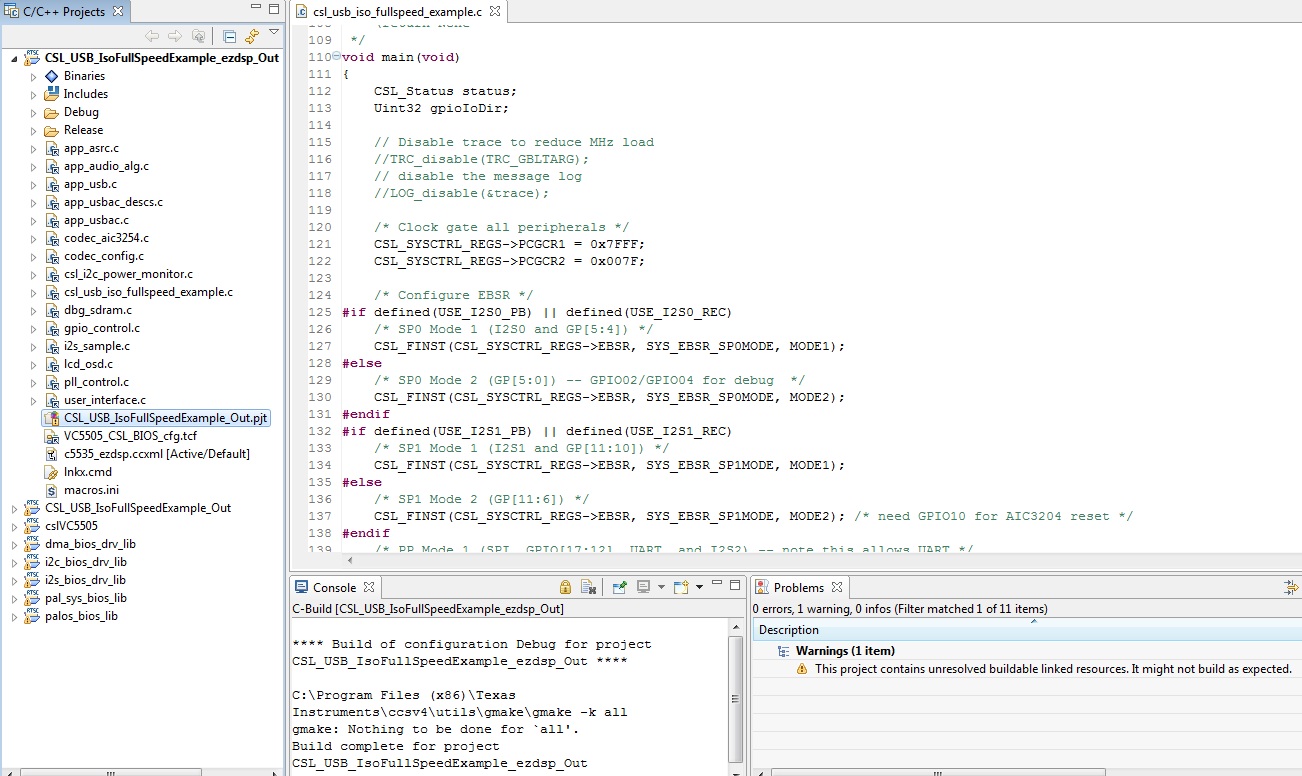Collapse the Warnings (1 item) group

(783, 651)
